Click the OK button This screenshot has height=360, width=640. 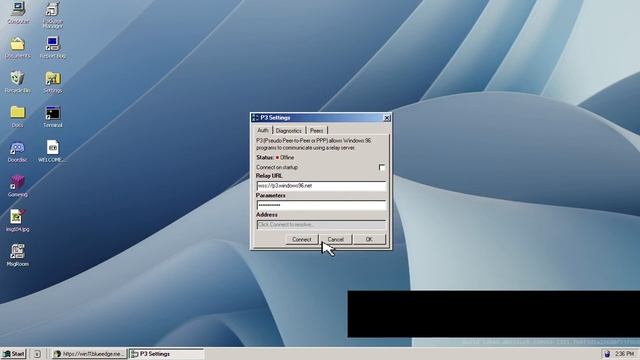pos(369,240)
